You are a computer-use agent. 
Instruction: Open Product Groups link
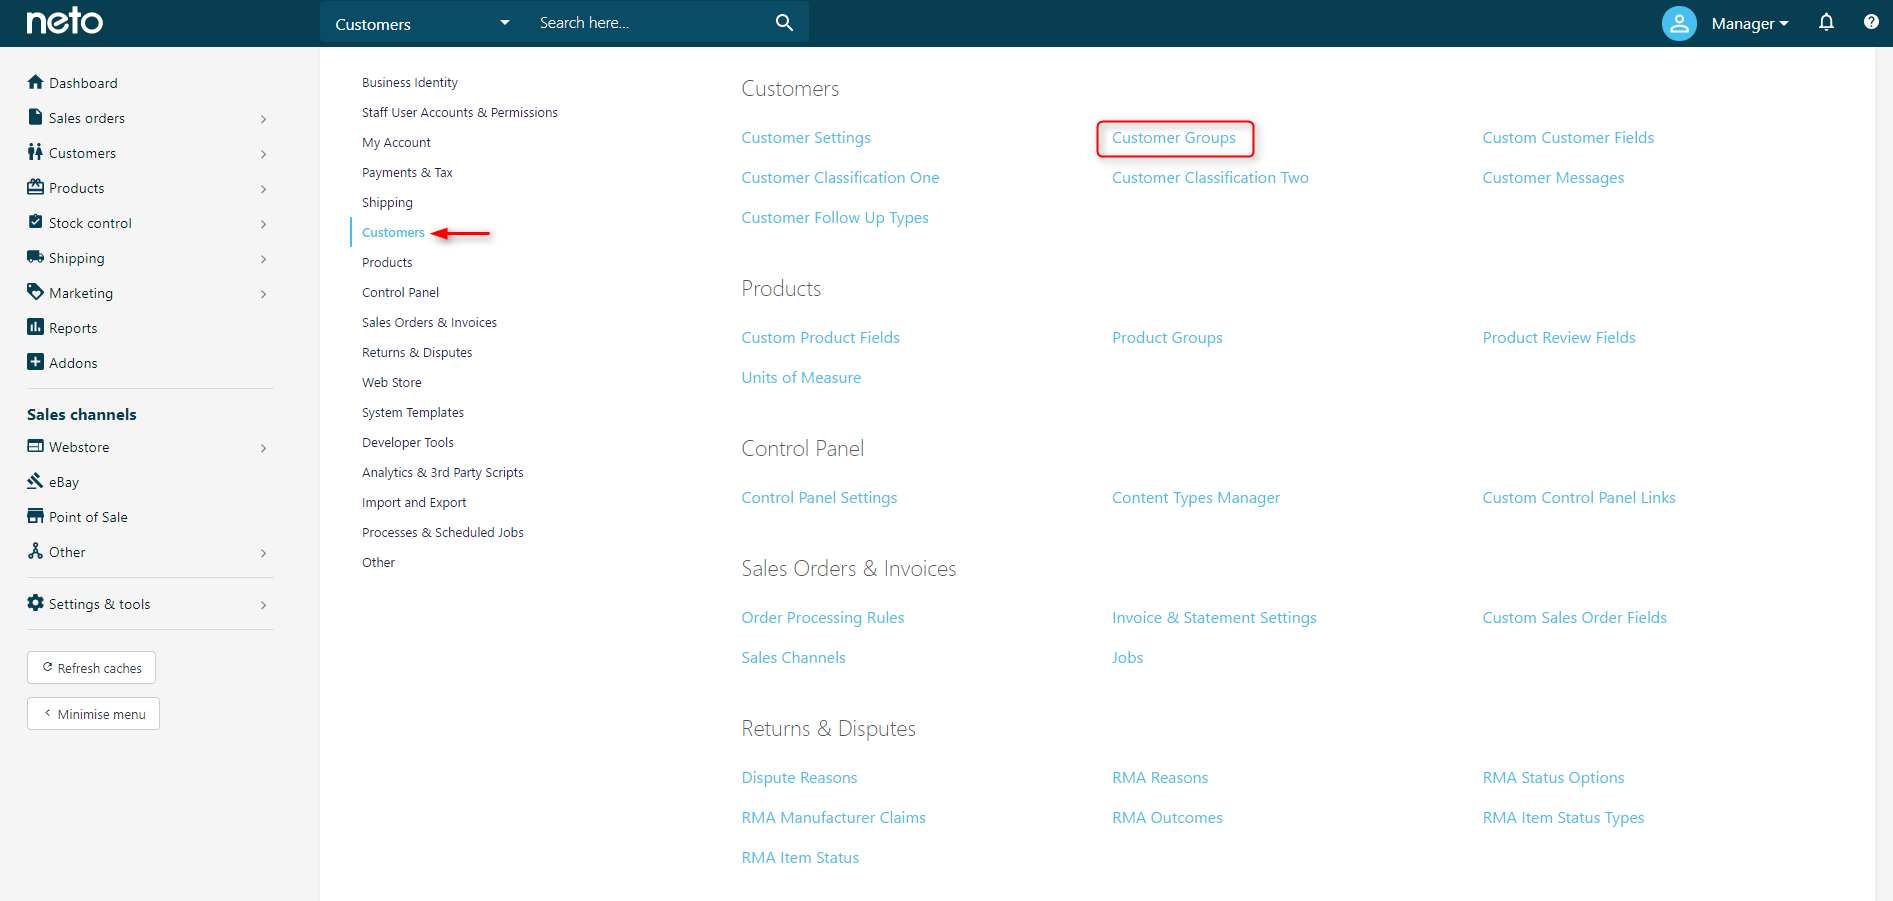[1167, 338]
